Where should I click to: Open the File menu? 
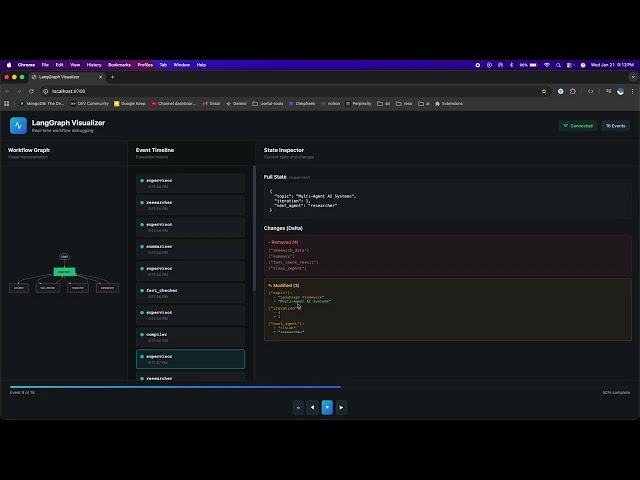pyautogui.click(x=45, y=65)
